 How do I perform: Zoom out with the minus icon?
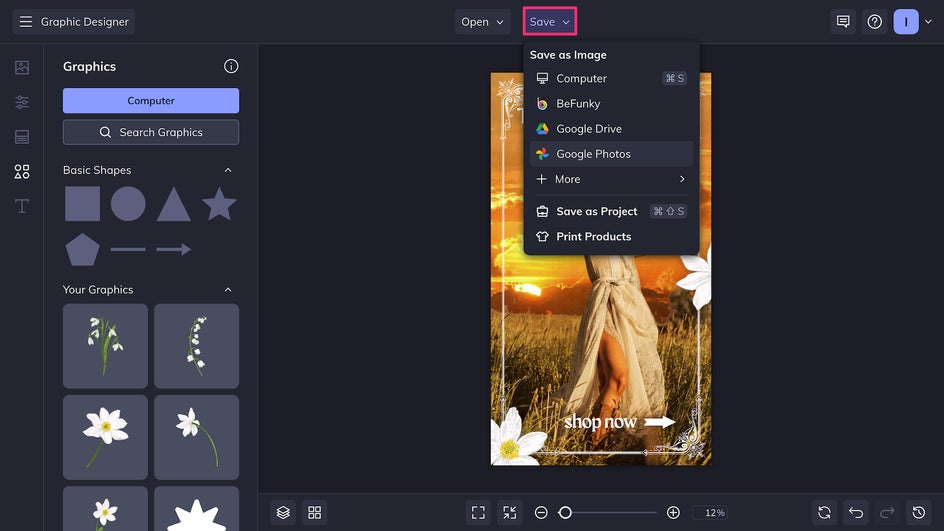tap(541, 512)
